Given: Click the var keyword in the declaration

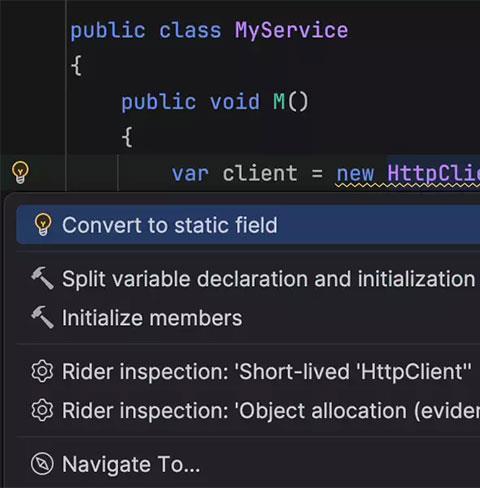Looking at the screenshot, I should [x=190, y=174].
